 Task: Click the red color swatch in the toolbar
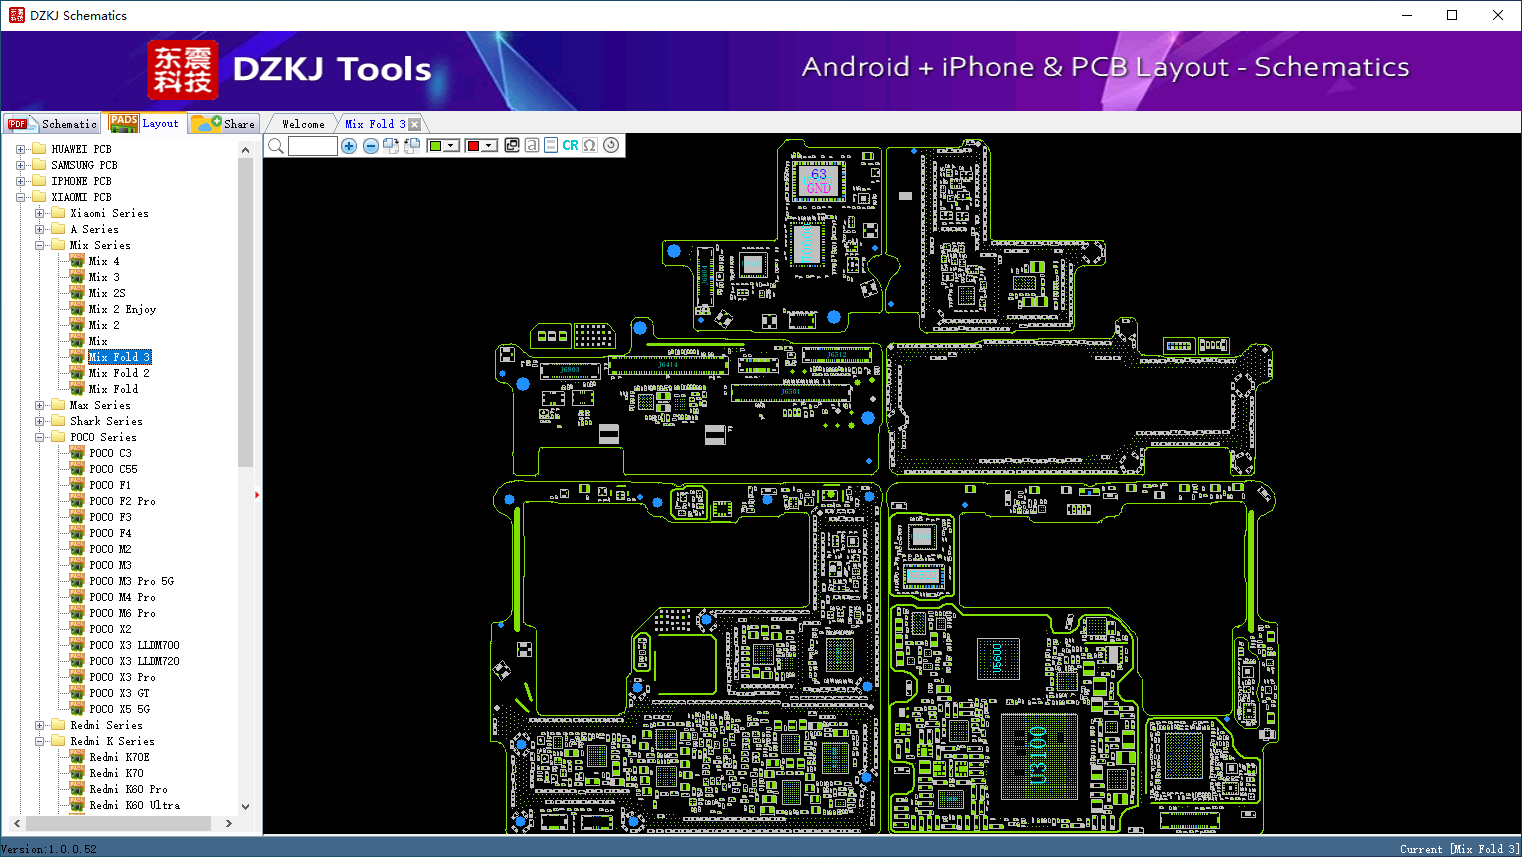[473, 146]
